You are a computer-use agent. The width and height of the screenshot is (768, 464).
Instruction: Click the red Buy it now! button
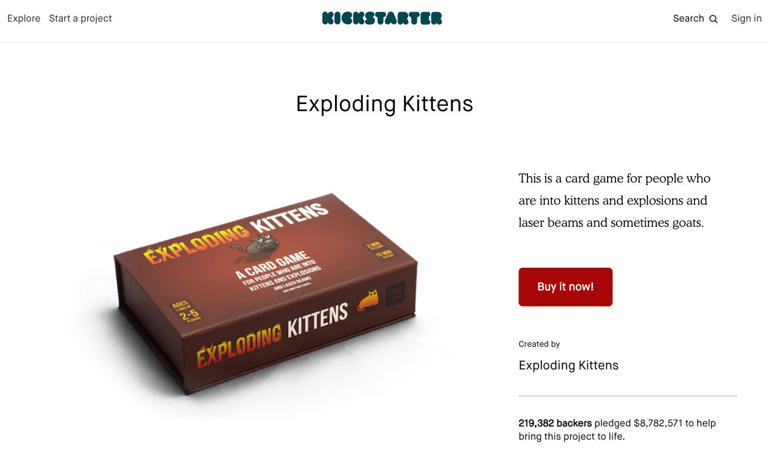tap(565, 287)
